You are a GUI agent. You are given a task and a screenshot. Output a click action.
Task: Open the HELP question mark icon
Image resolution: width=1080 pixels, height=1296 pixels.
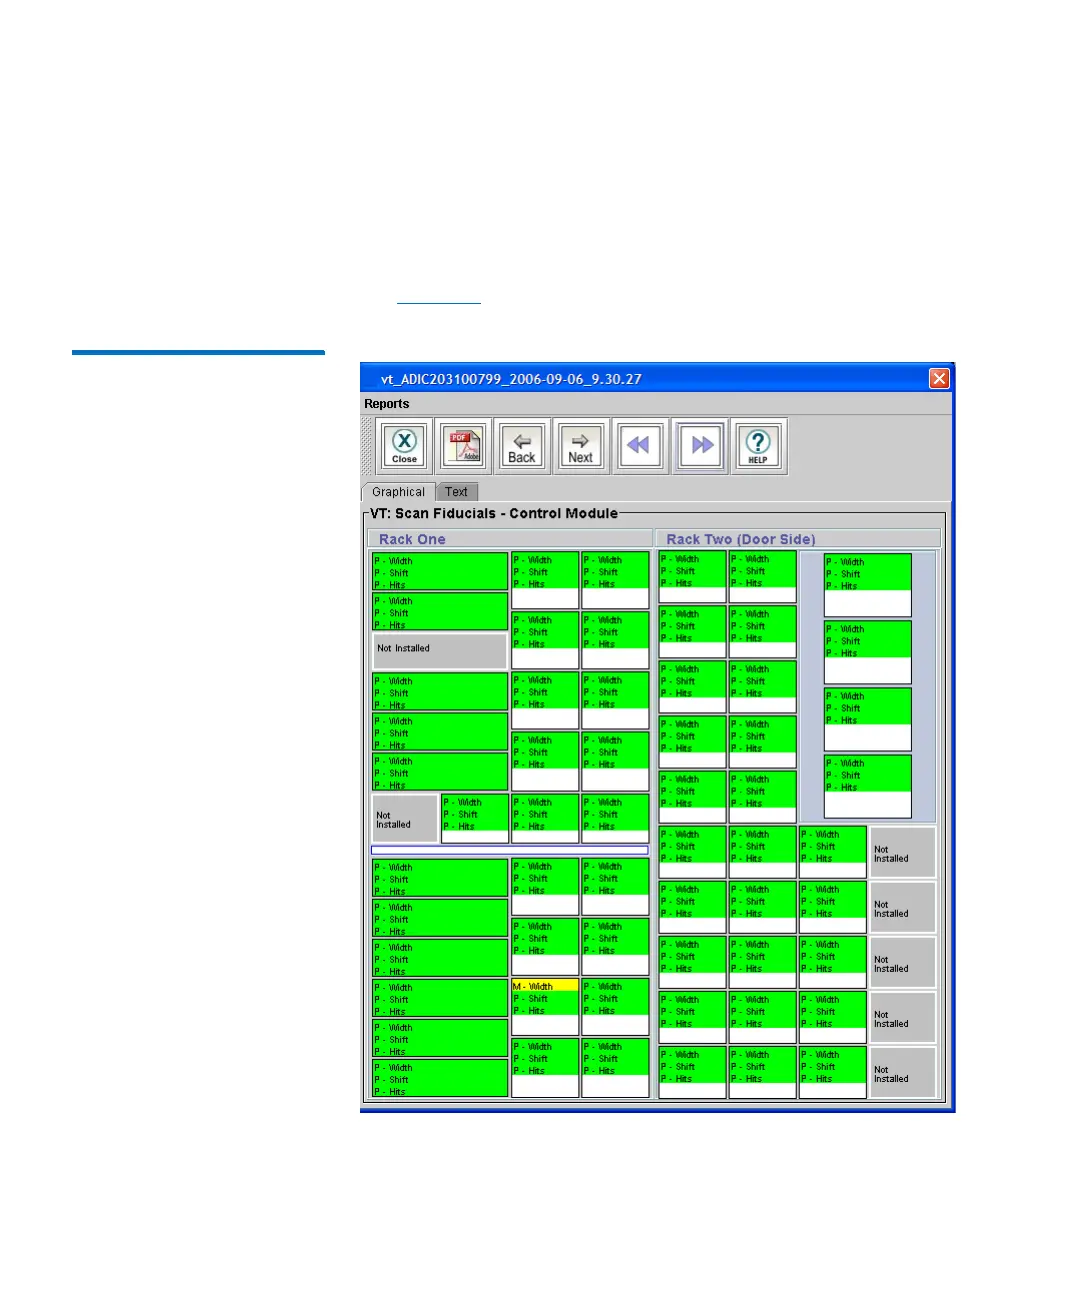click(758, 446)
